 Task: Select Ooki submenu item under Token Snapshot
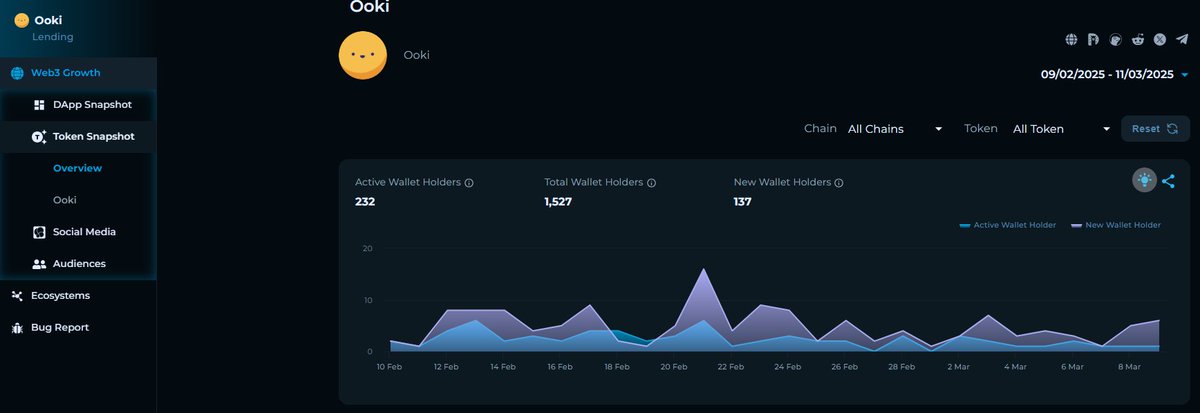coord(65,200)
